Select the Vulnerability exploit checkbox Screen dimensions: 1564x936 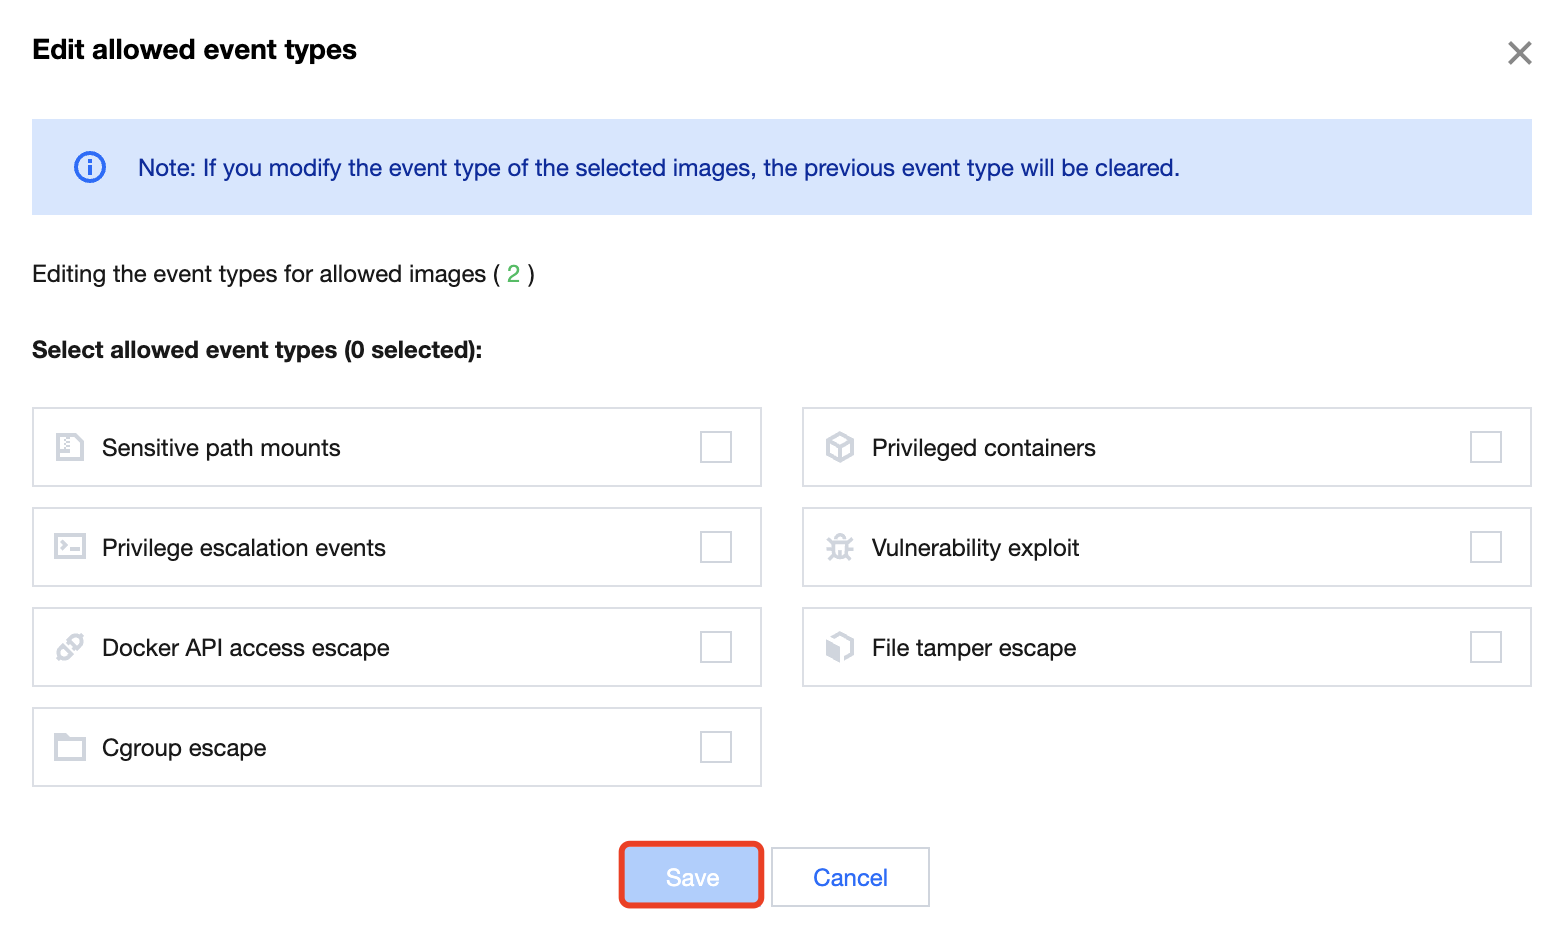point(1486,547)
